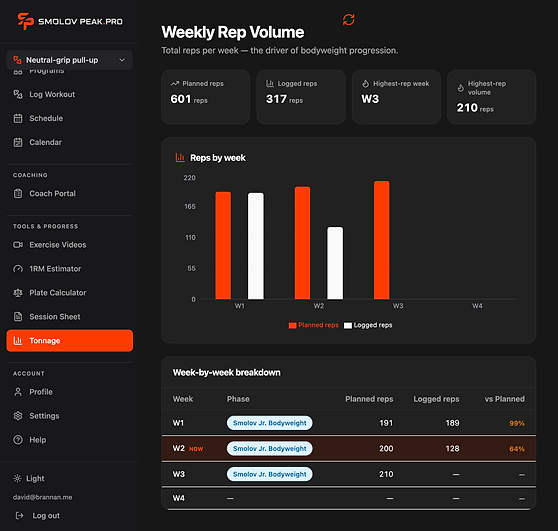Click the Session Sheet document icon
This screenshot has width=558, height=531.
[18, 317]
